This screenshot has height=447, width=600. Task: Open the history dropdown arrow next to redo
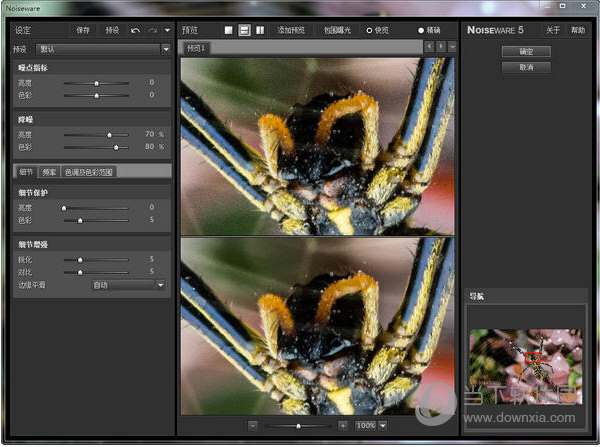[167, 30]
